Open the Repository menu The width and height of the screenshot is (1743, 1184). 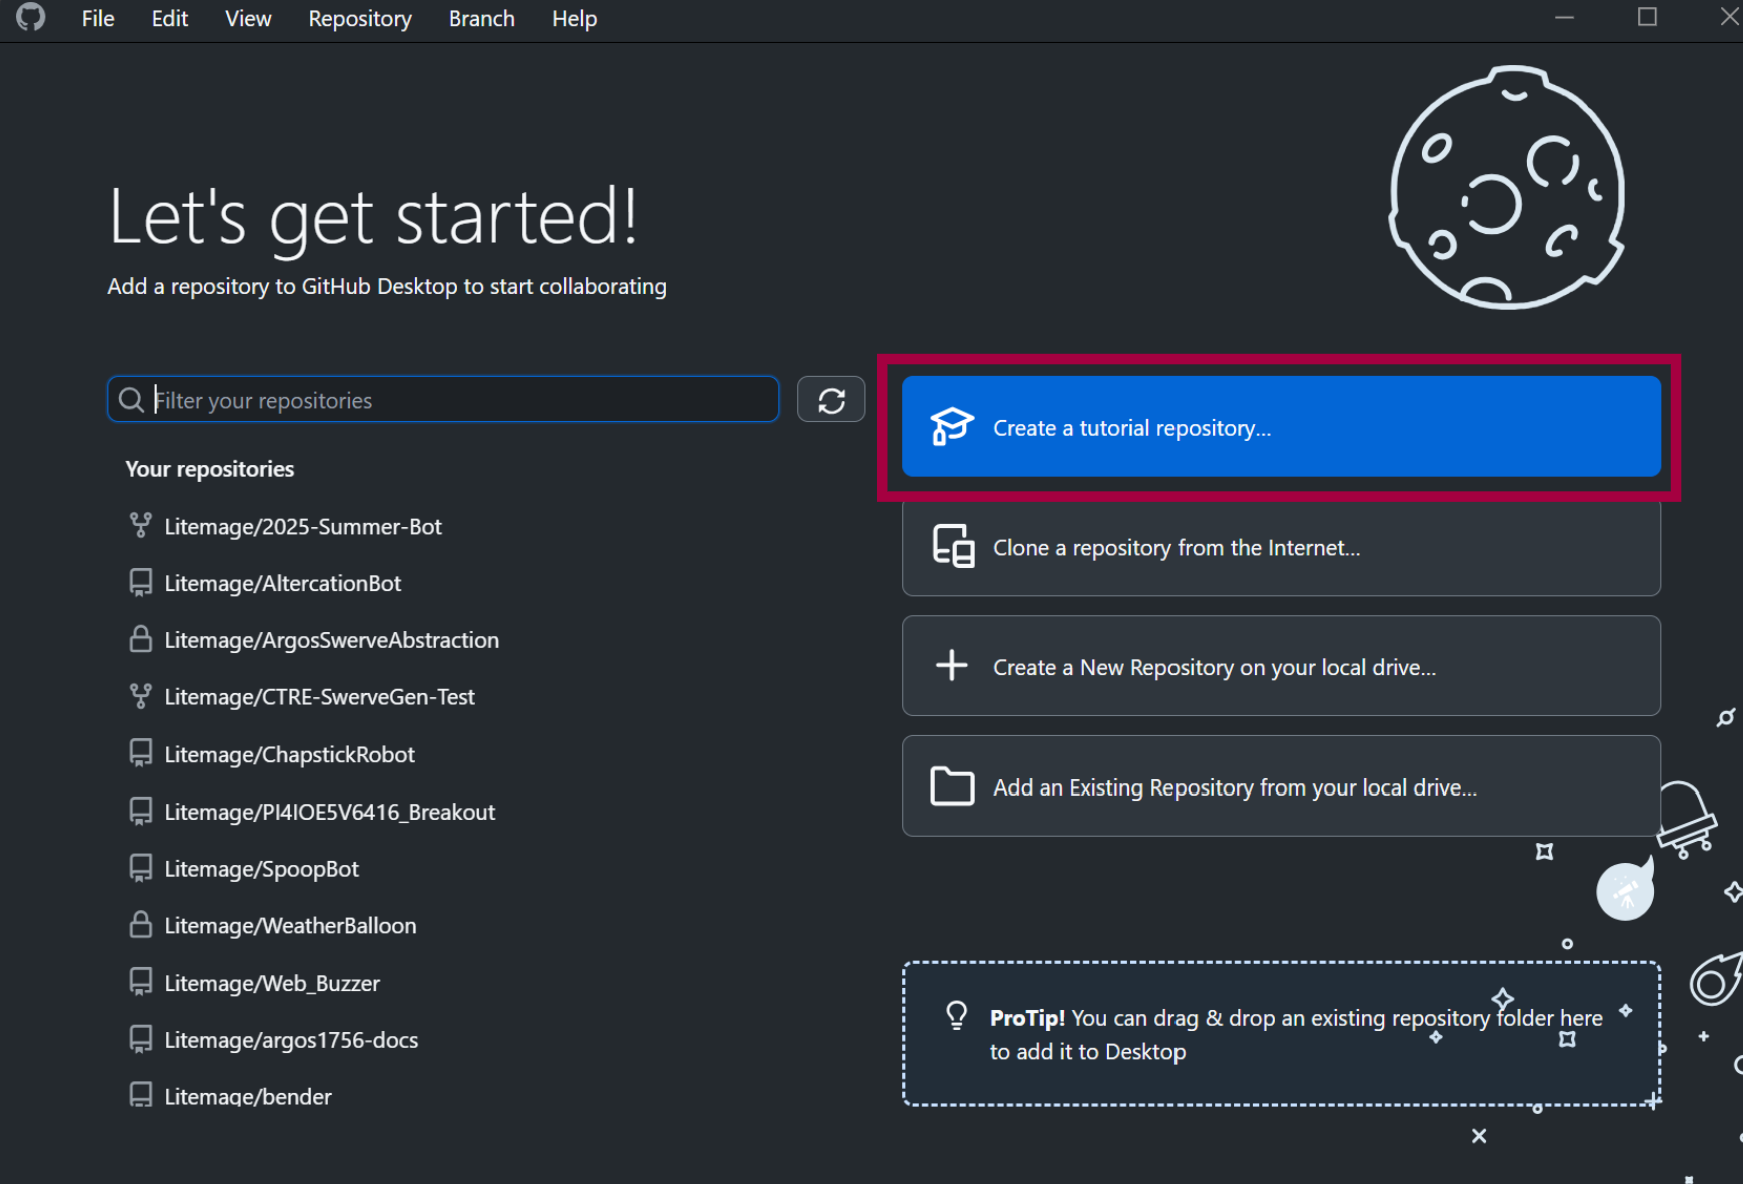(x=359, y=18)
